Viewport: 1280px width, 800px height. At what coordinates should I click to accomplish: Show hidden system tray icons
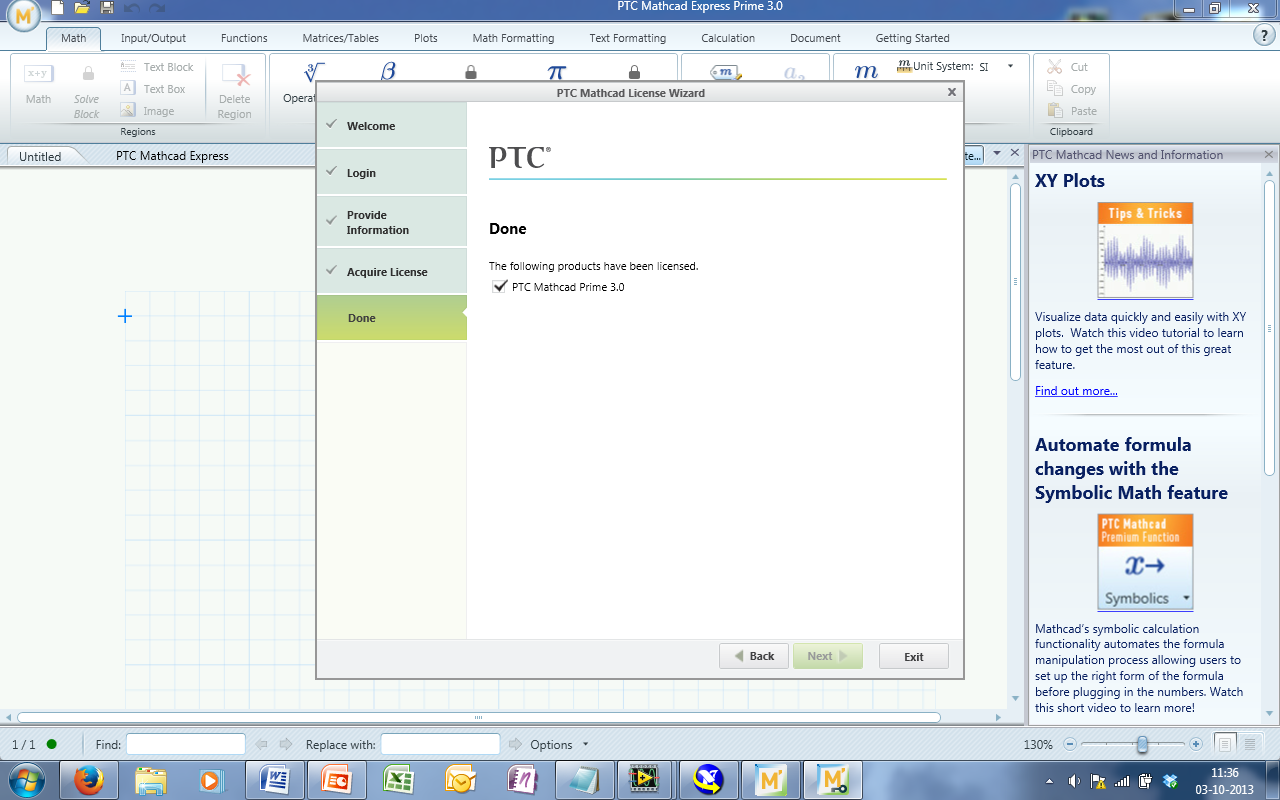[1049, 781]
